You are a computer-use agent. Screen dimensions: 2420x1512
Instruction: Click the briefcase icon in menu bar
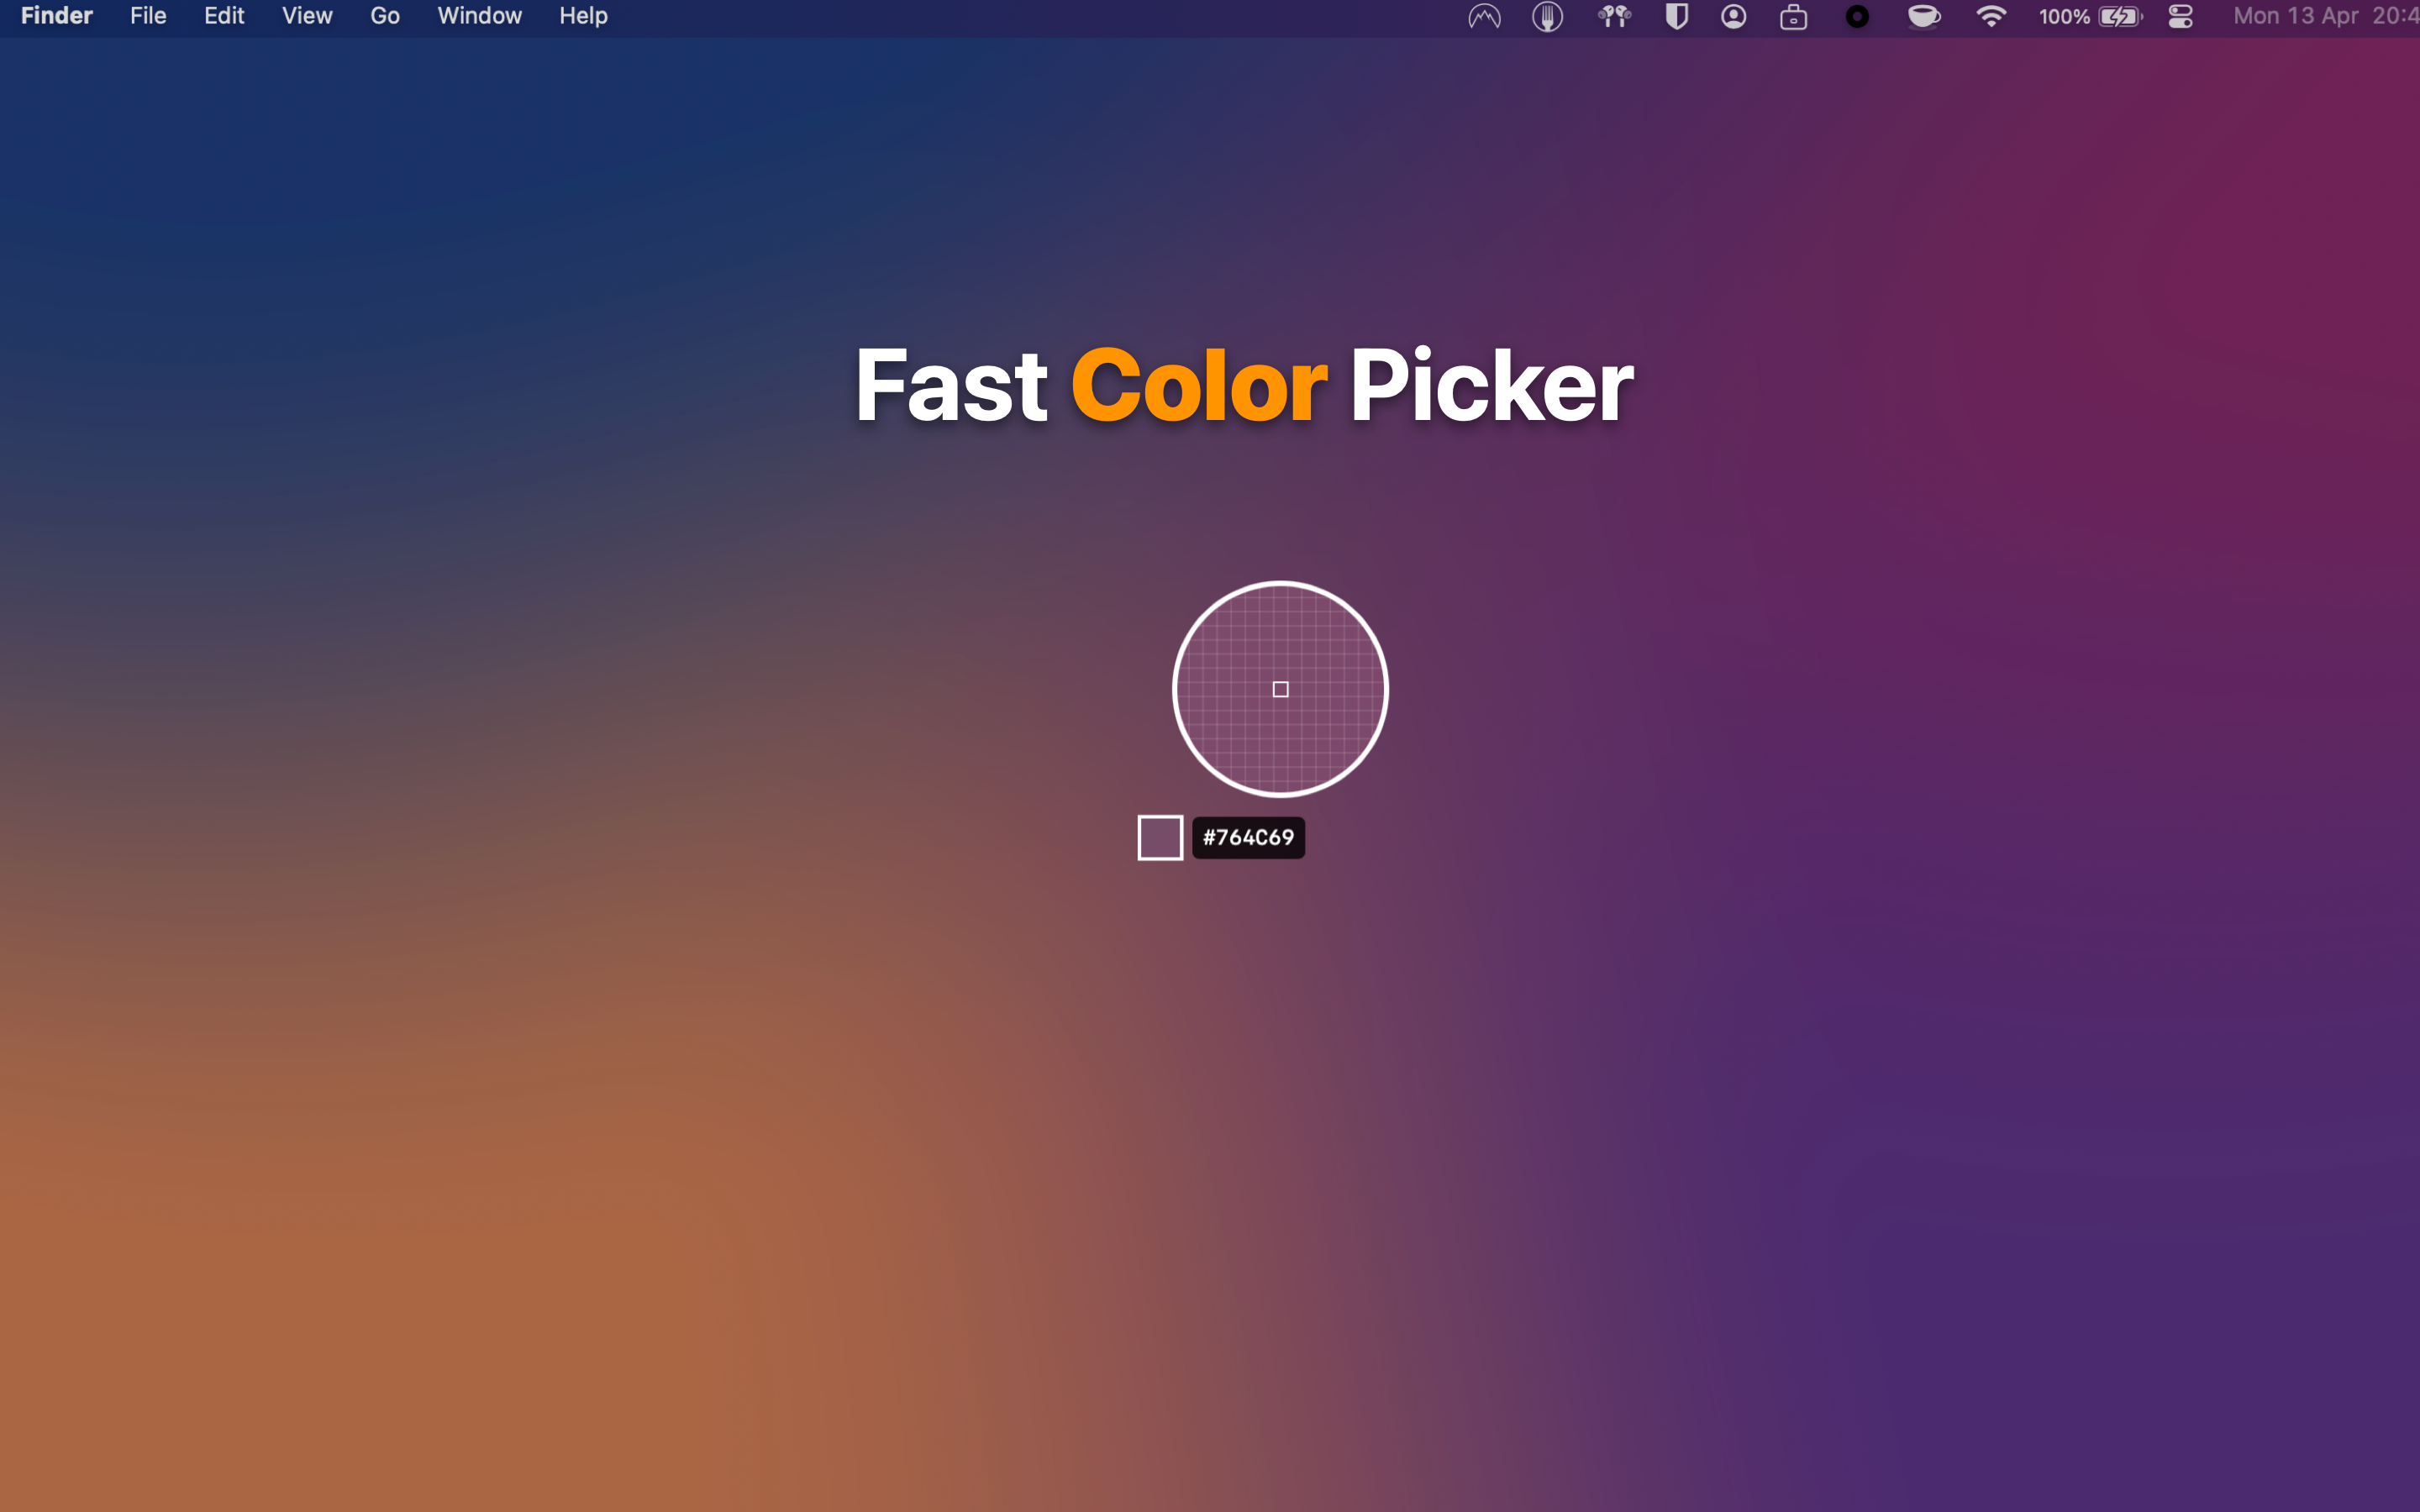coord(1794,16)
